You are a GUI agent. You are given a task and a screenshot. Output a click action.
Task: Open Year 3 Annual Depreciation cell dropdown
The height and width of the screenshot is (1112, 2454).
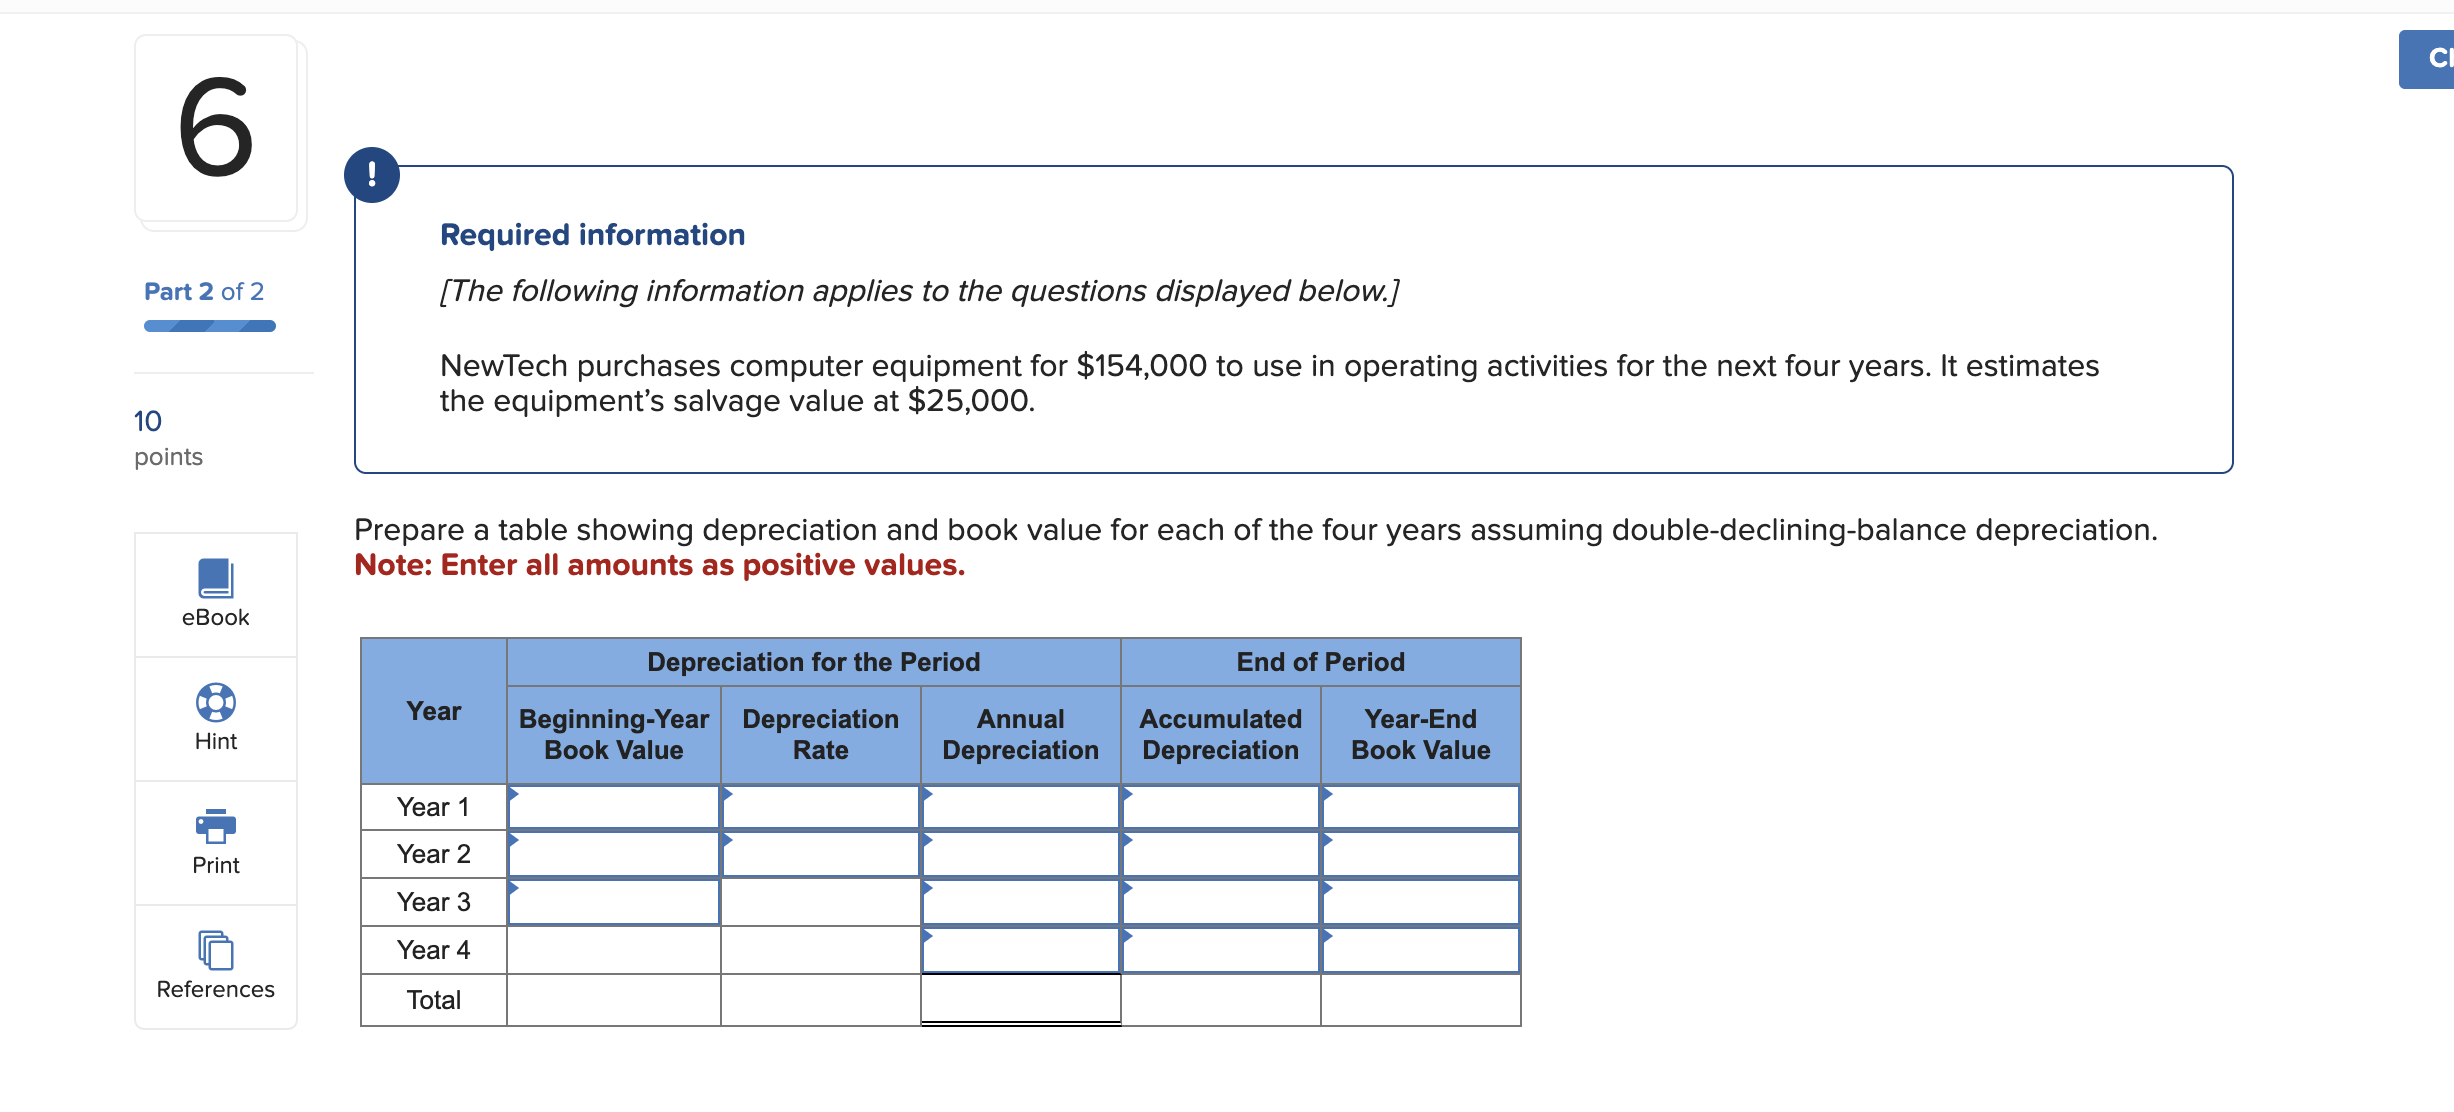tap(926, 892)
